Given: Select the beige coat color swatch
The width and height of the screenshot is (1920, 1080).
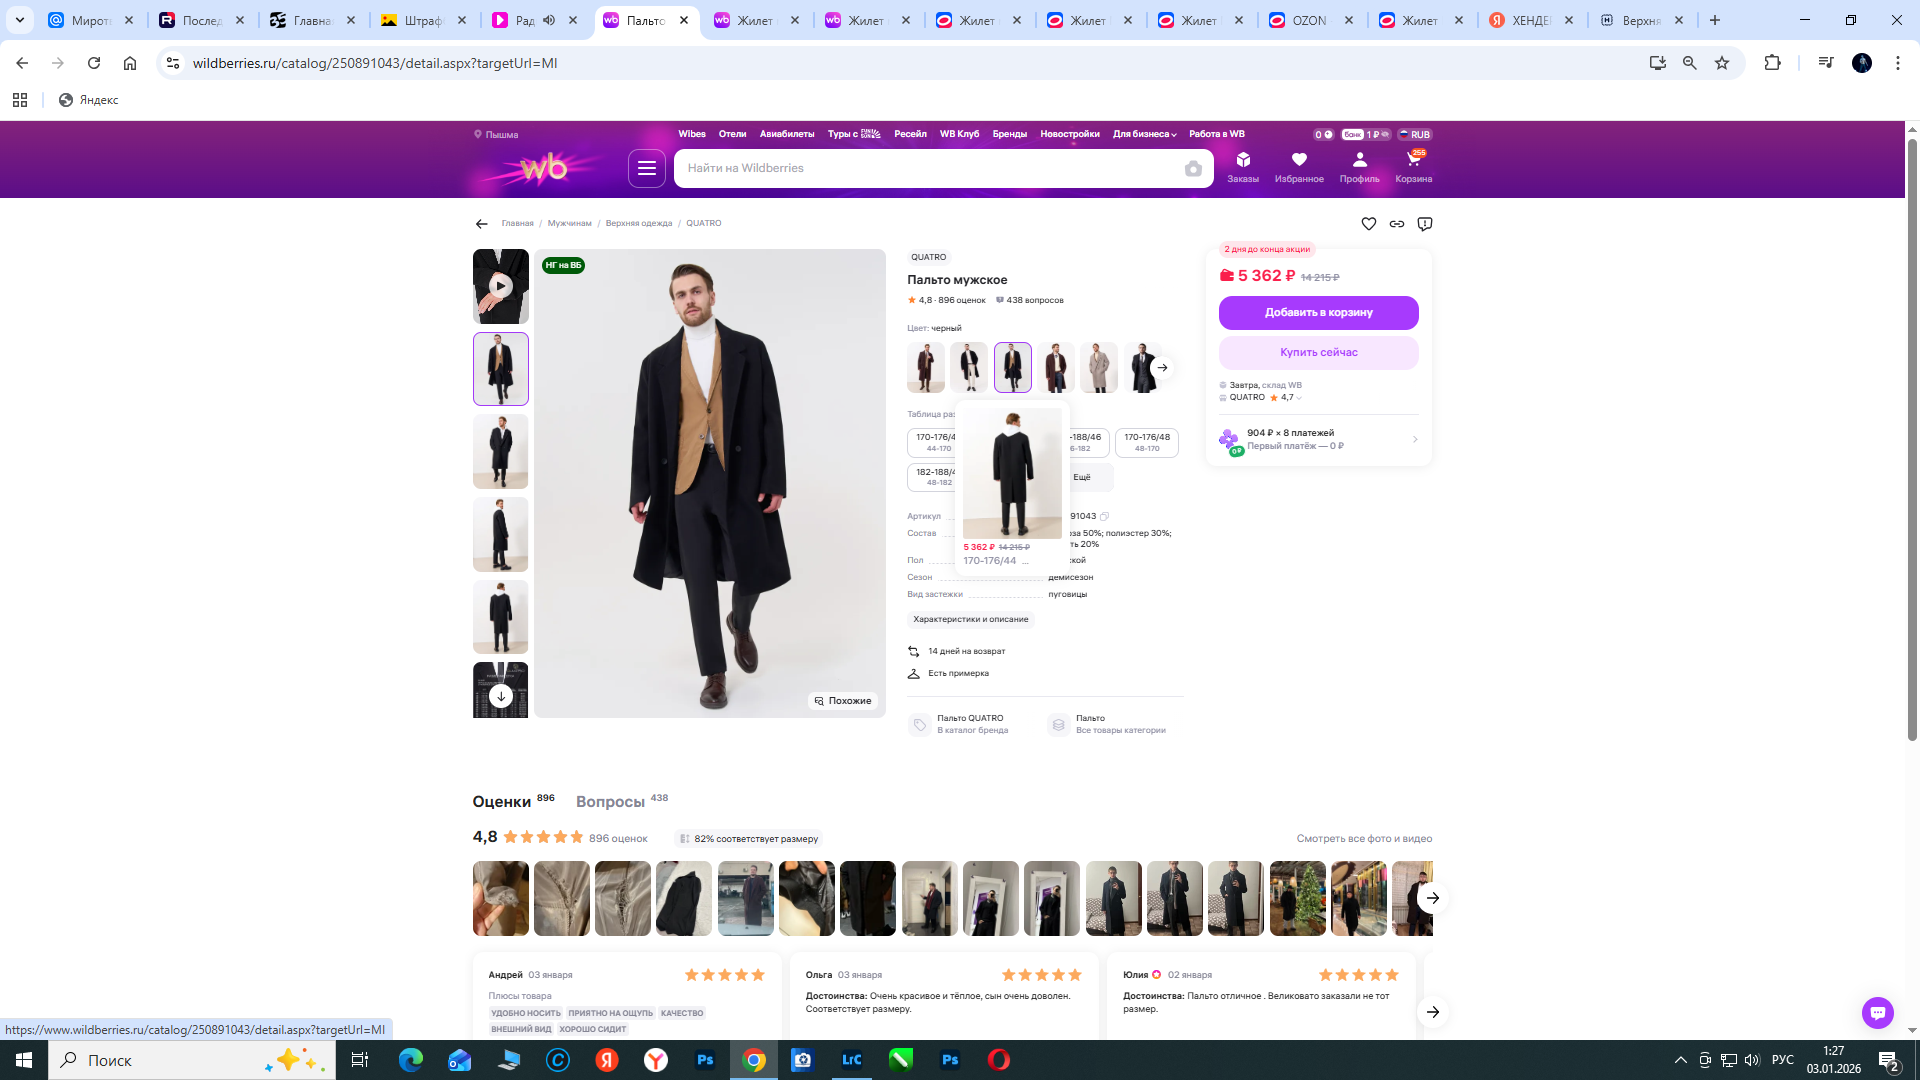Looking at the screenshot, I should tap(1098, 368).
